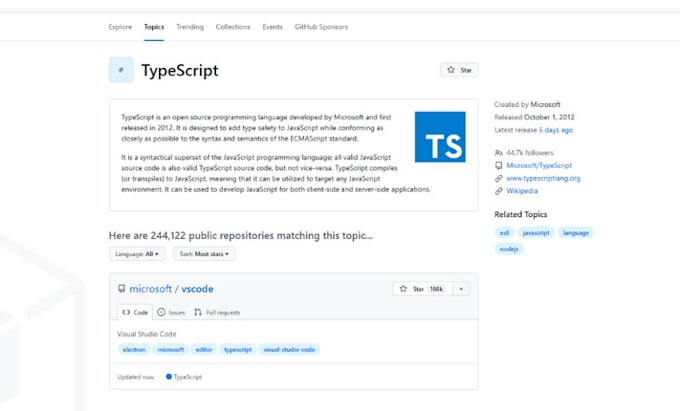Click the TS logo image
The width and height of the screenshot is (680, 411).
[440, 137]
